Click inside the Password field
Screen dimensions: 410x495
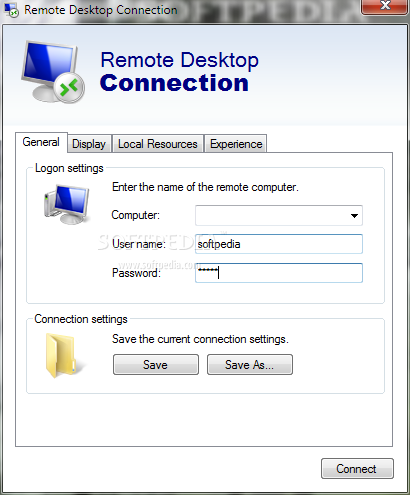coord(279,273)
